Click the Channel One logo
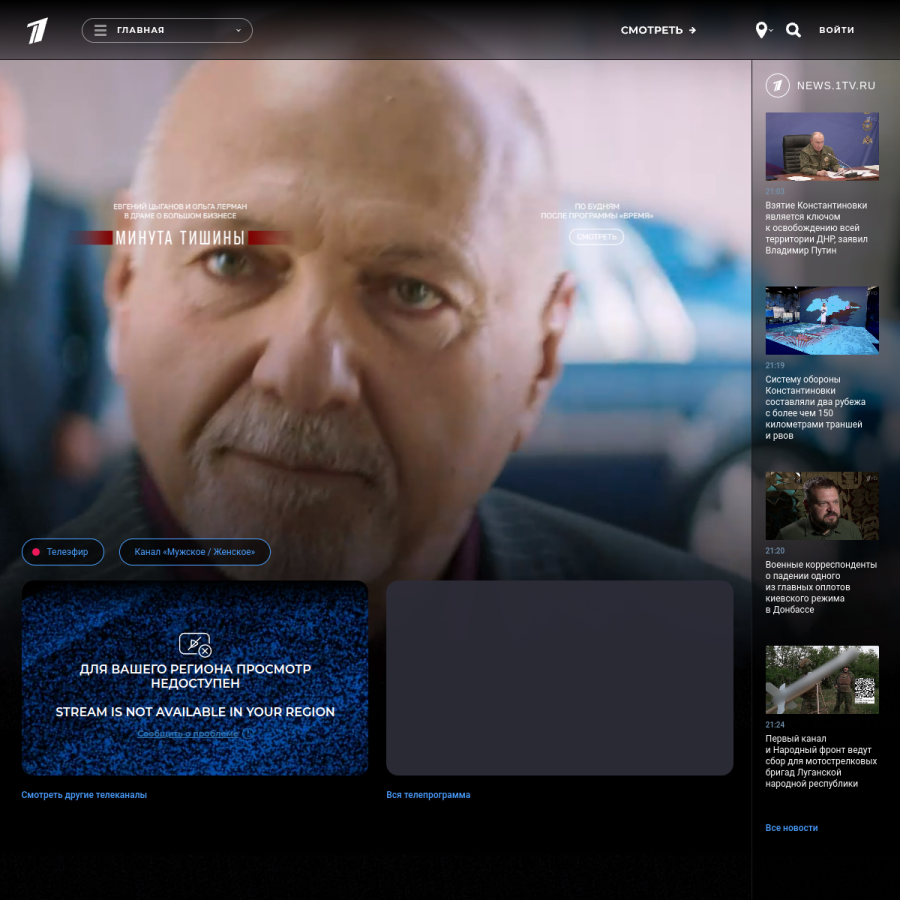This screenshot has width=900, height=900. (x=37, y=30)
